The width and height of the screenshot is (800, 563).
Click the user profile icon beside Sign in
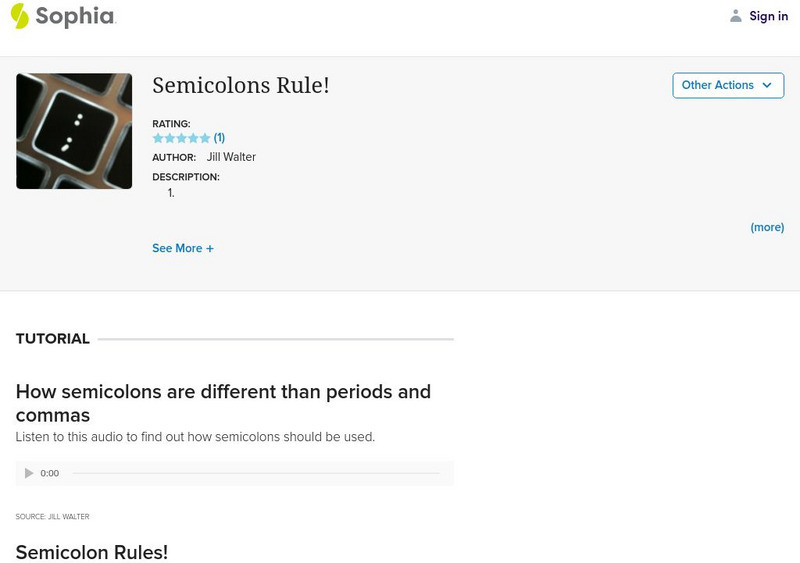coord(736,16)
